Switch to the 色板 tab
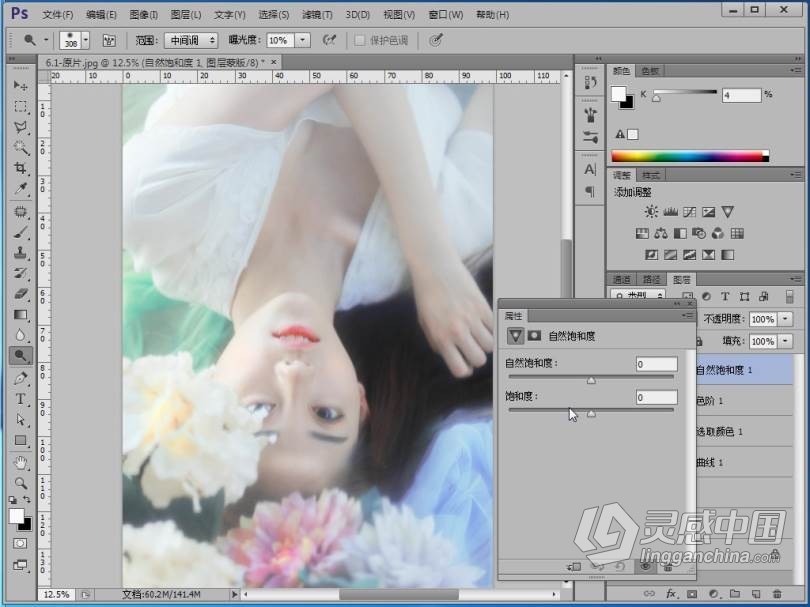Screen dimensions: 810x607 pyautogui.click(x=650, y=71)
